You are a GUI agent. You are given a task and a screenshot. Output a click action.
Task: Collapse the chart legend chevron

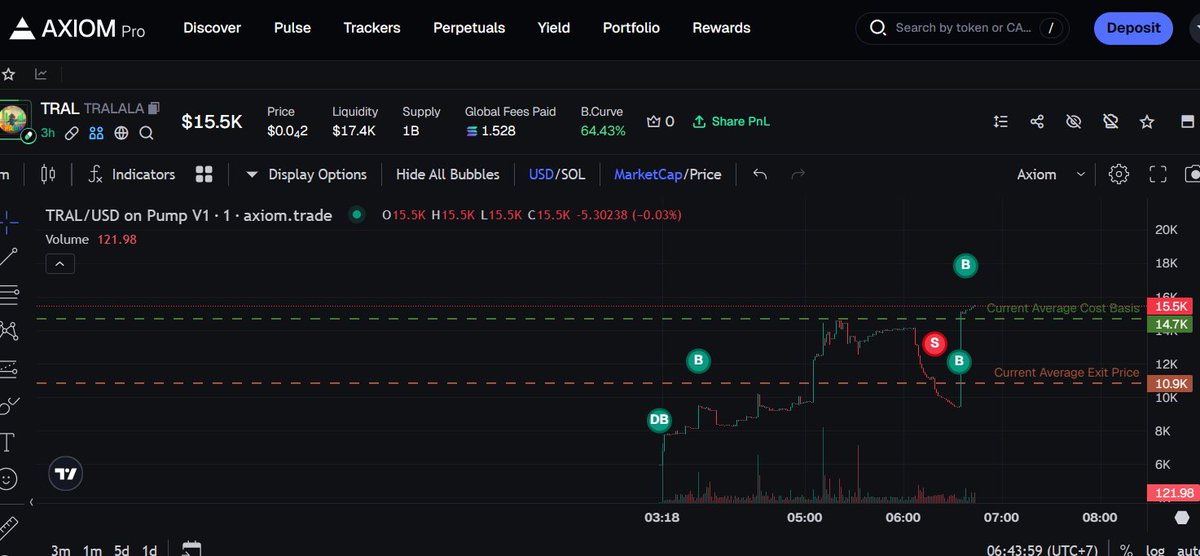tap(59, 264)
